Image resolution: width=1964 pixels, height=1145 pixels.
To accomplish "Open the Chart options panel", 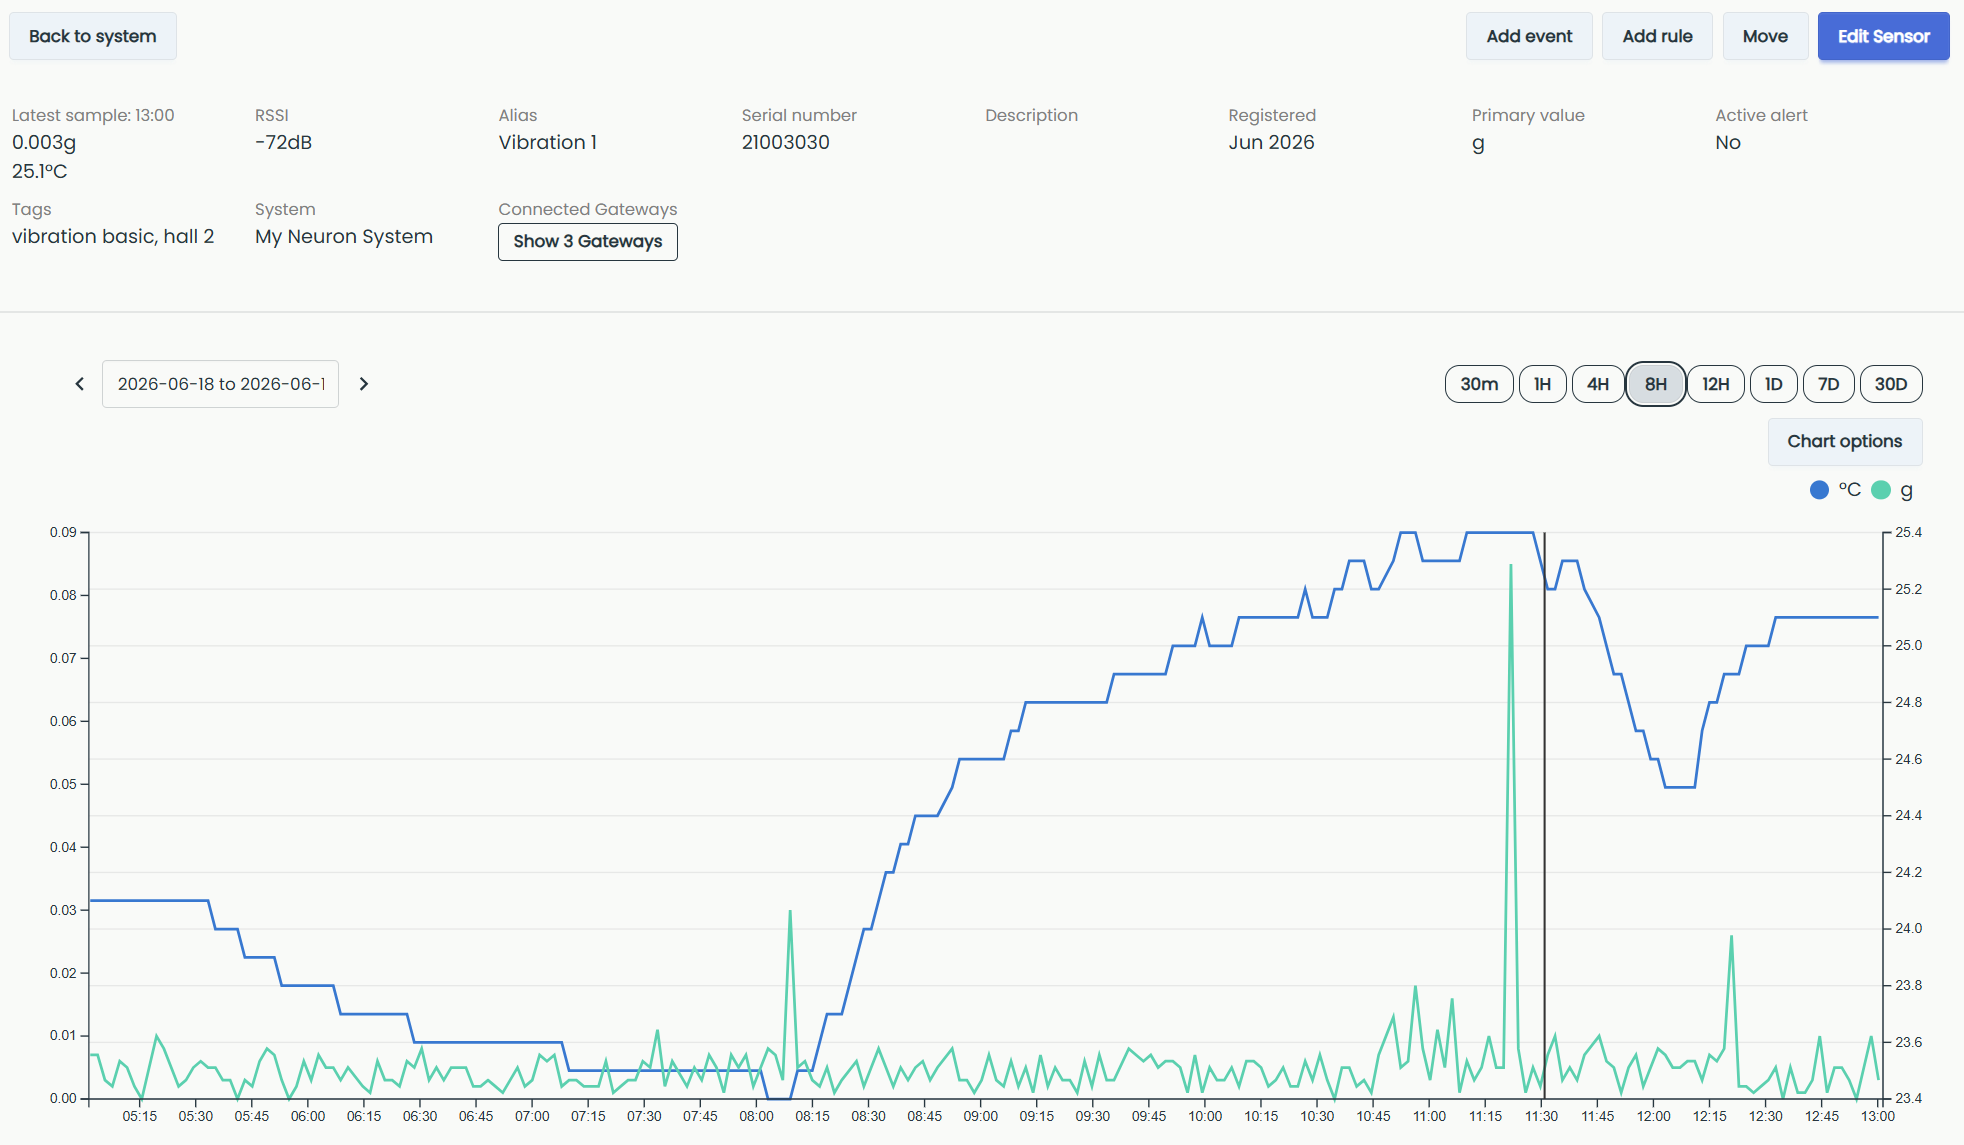I will pos(1845,442).
